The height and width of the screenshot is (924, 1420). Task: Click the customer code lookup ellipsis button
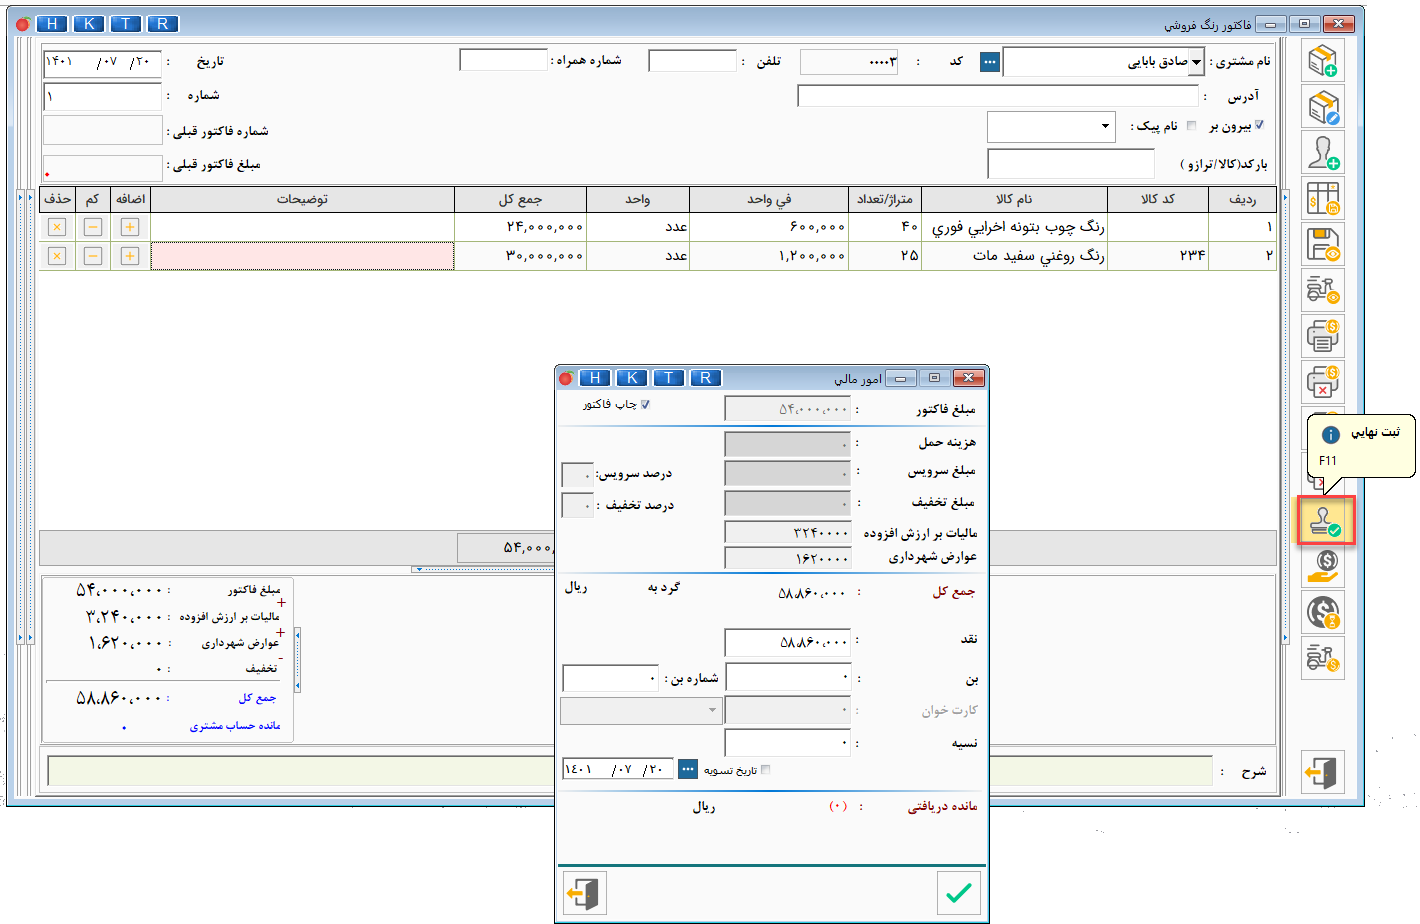click(989, 62)
